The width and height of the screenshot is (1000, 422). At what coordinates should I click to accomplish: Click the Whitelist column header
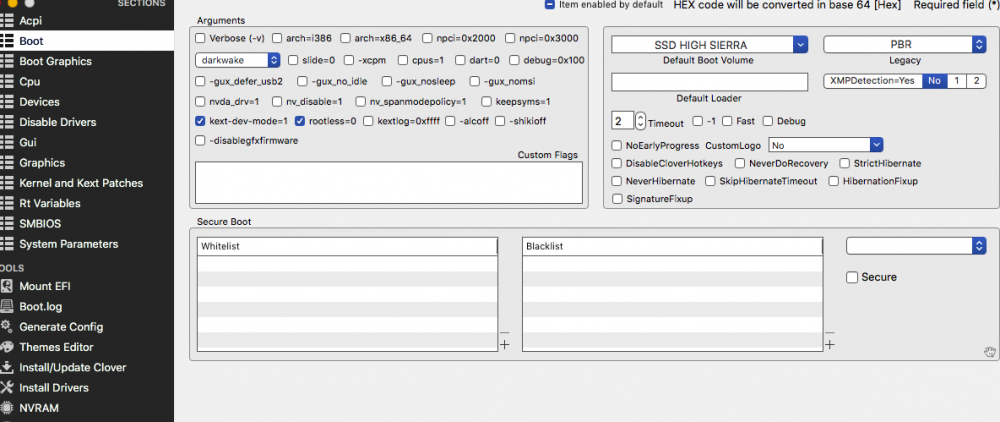tap(347, 246)
